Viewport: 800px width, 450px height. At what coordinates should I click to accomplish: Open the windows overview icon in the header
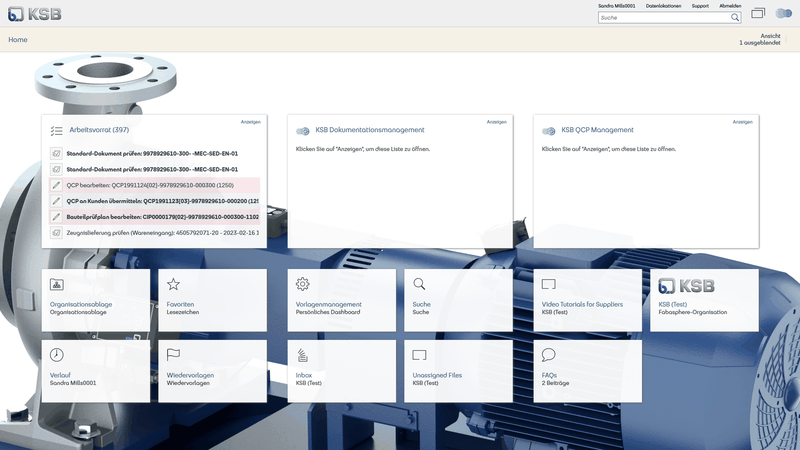coord(758,13)
